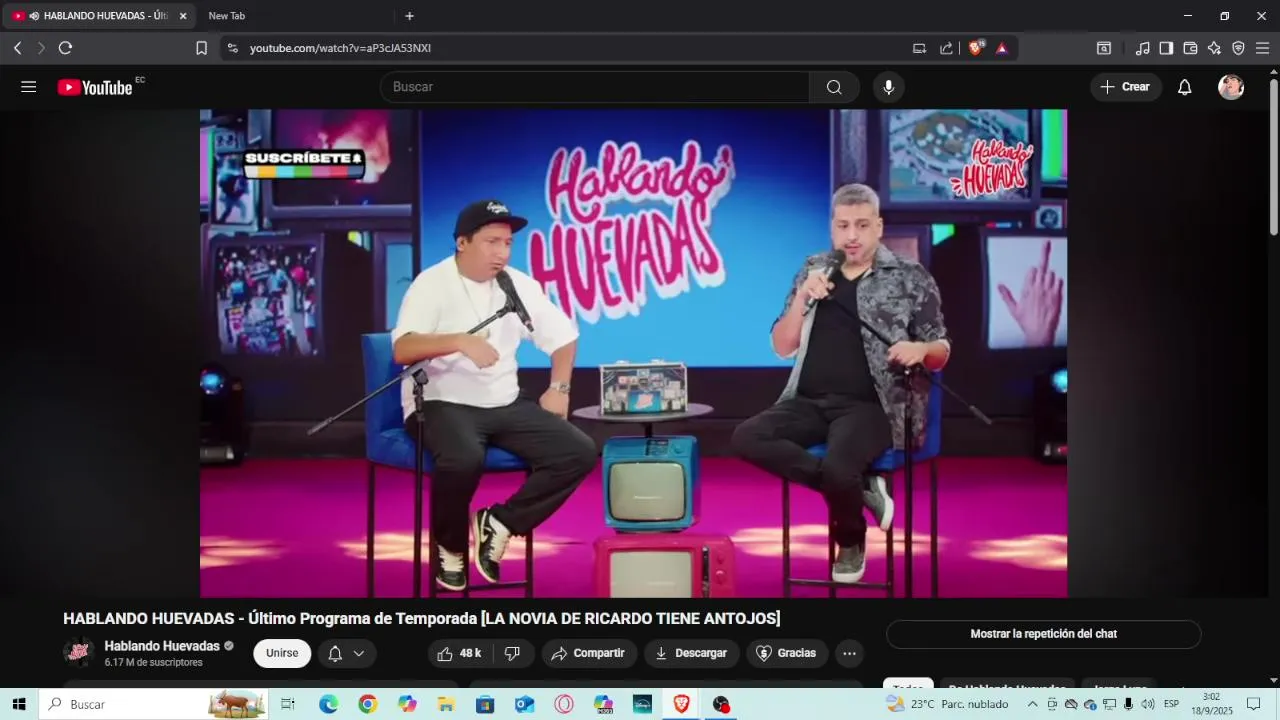The width and height of the screenshot is (1280, 720).
Task: Open Outlook from the taskbar
Action: coord(525,704)
